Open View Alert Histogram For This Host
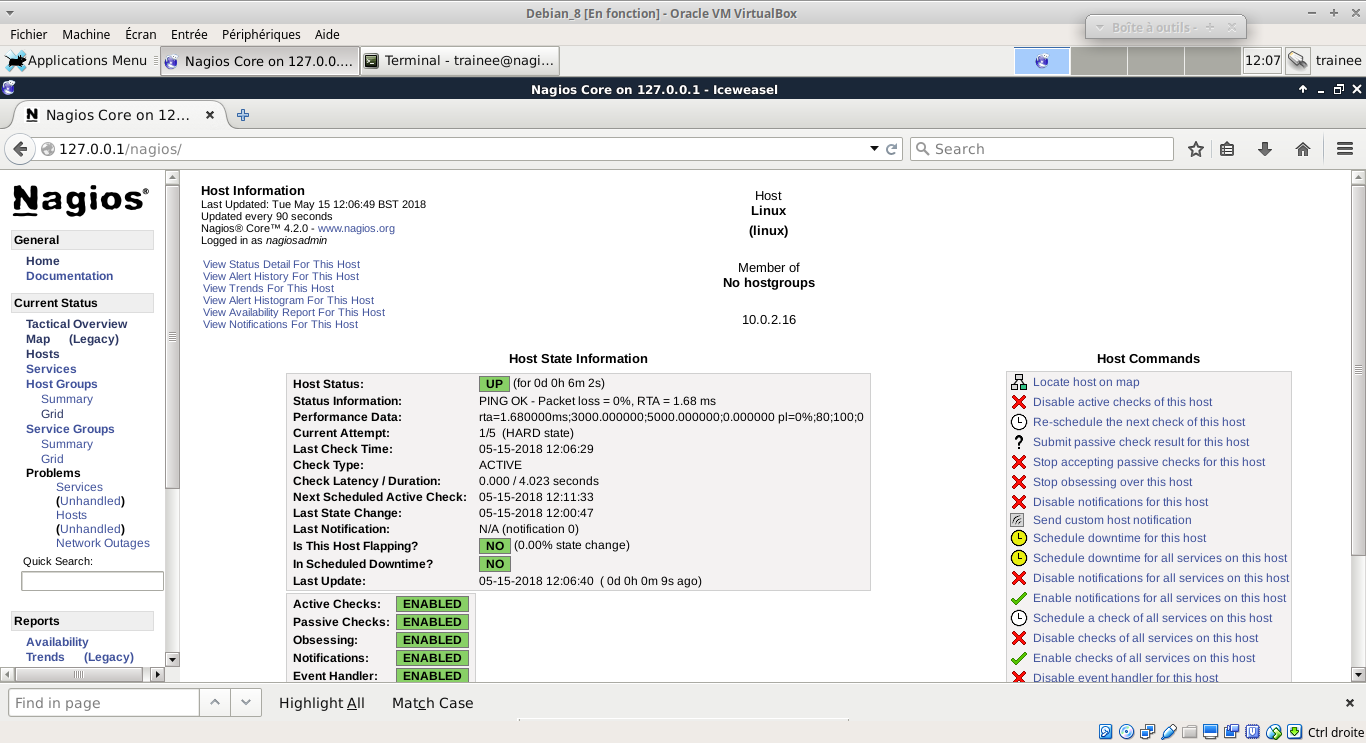1366x743 pixels. (288, 301)
